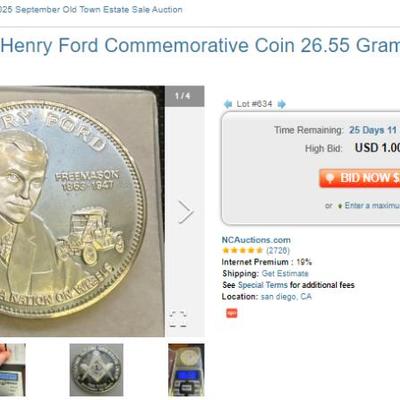
Task: Visit the NCAuctions.com seller page
Action: coord(256,240)
